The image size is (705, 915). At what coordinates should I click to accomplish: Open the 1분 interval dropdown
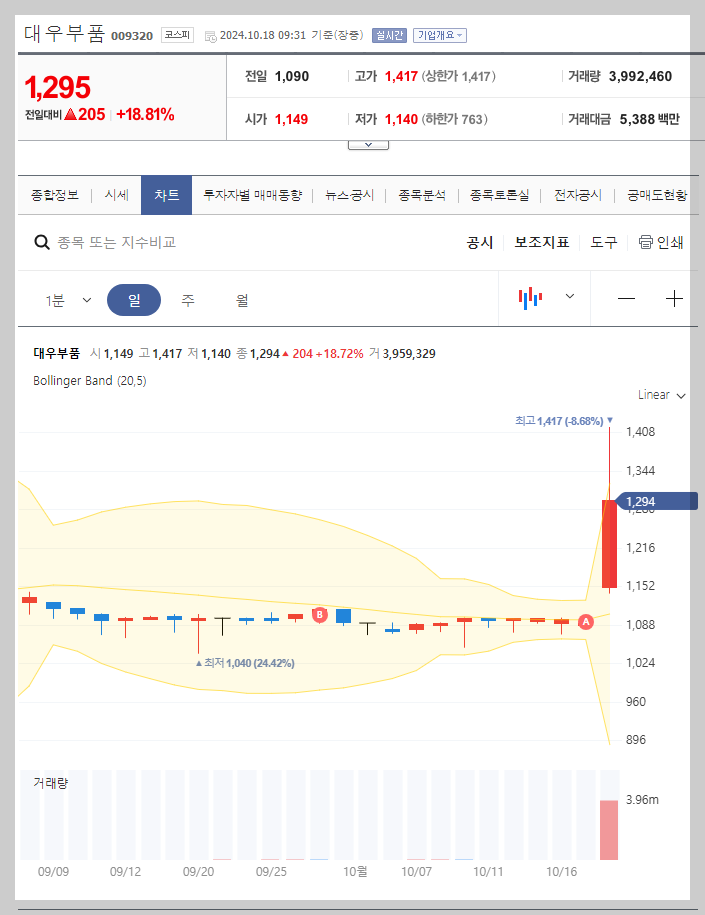pos(66,300)
